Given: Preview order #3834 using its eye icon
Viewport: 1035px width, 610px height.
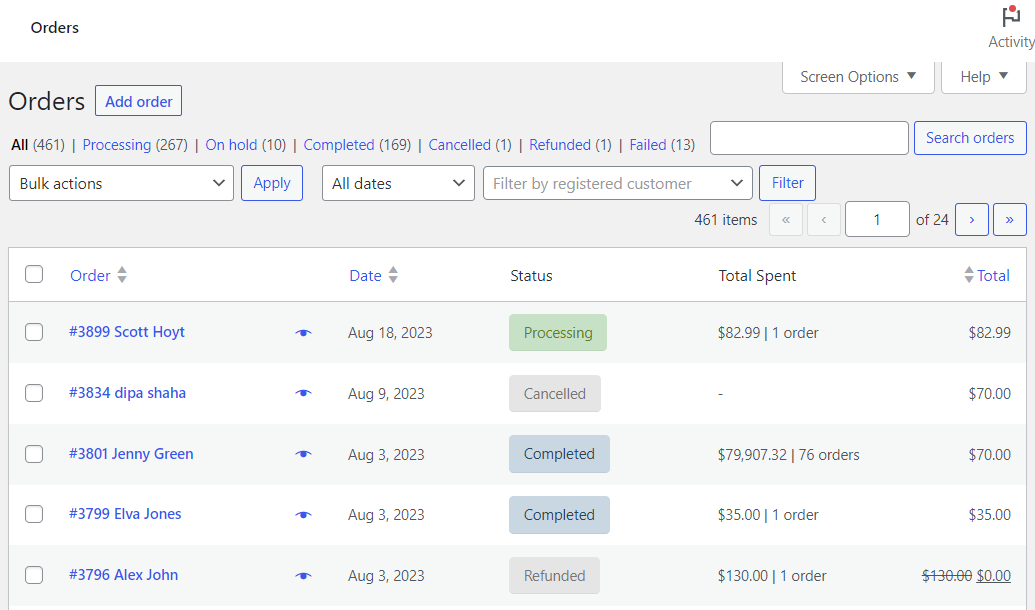Looking at the screenshot, I should (x=303, y=393).
